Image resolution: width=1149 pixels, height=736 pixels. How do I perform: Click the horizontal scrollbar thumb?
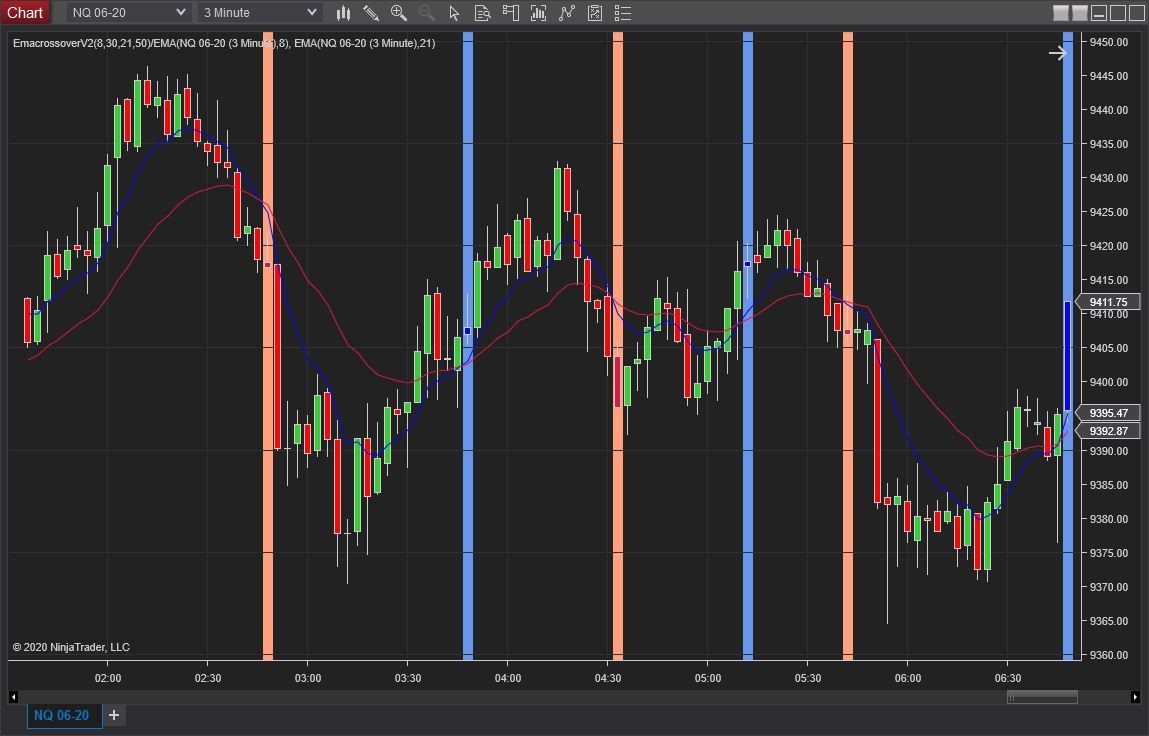(x=1042, y=696)
